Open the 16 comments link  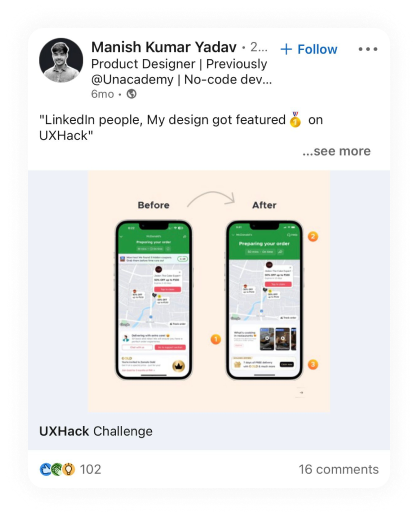coord(339,469)
